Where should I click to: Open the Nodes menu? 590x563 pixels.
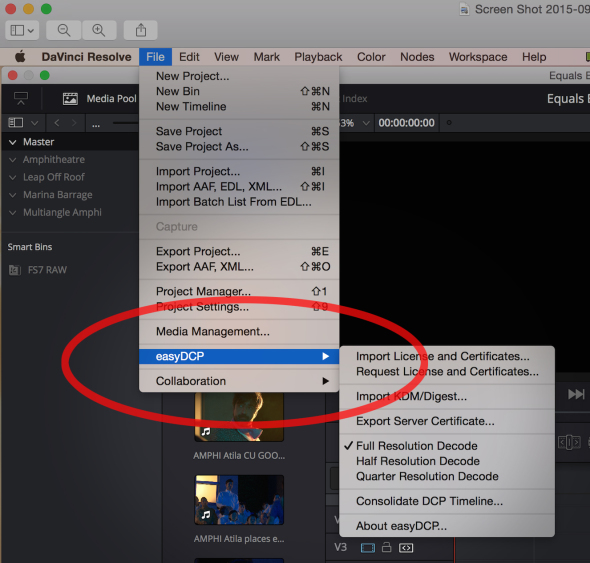click(417, 57)
